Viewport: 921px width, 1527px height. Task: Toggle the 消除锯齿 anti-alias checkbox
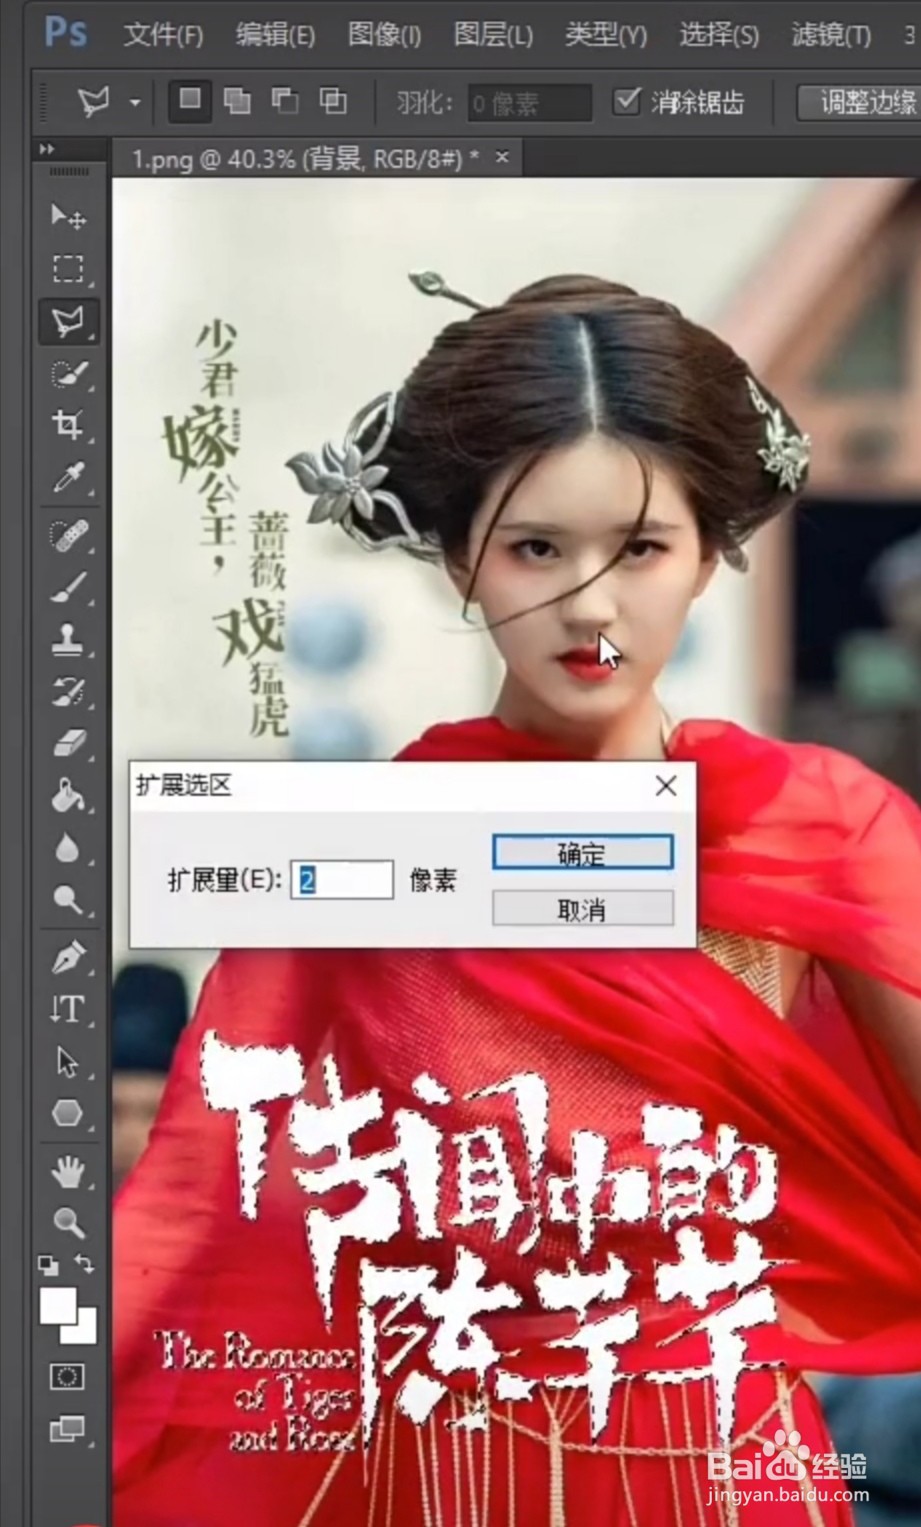pyautogui.click(x=627, y=100)
